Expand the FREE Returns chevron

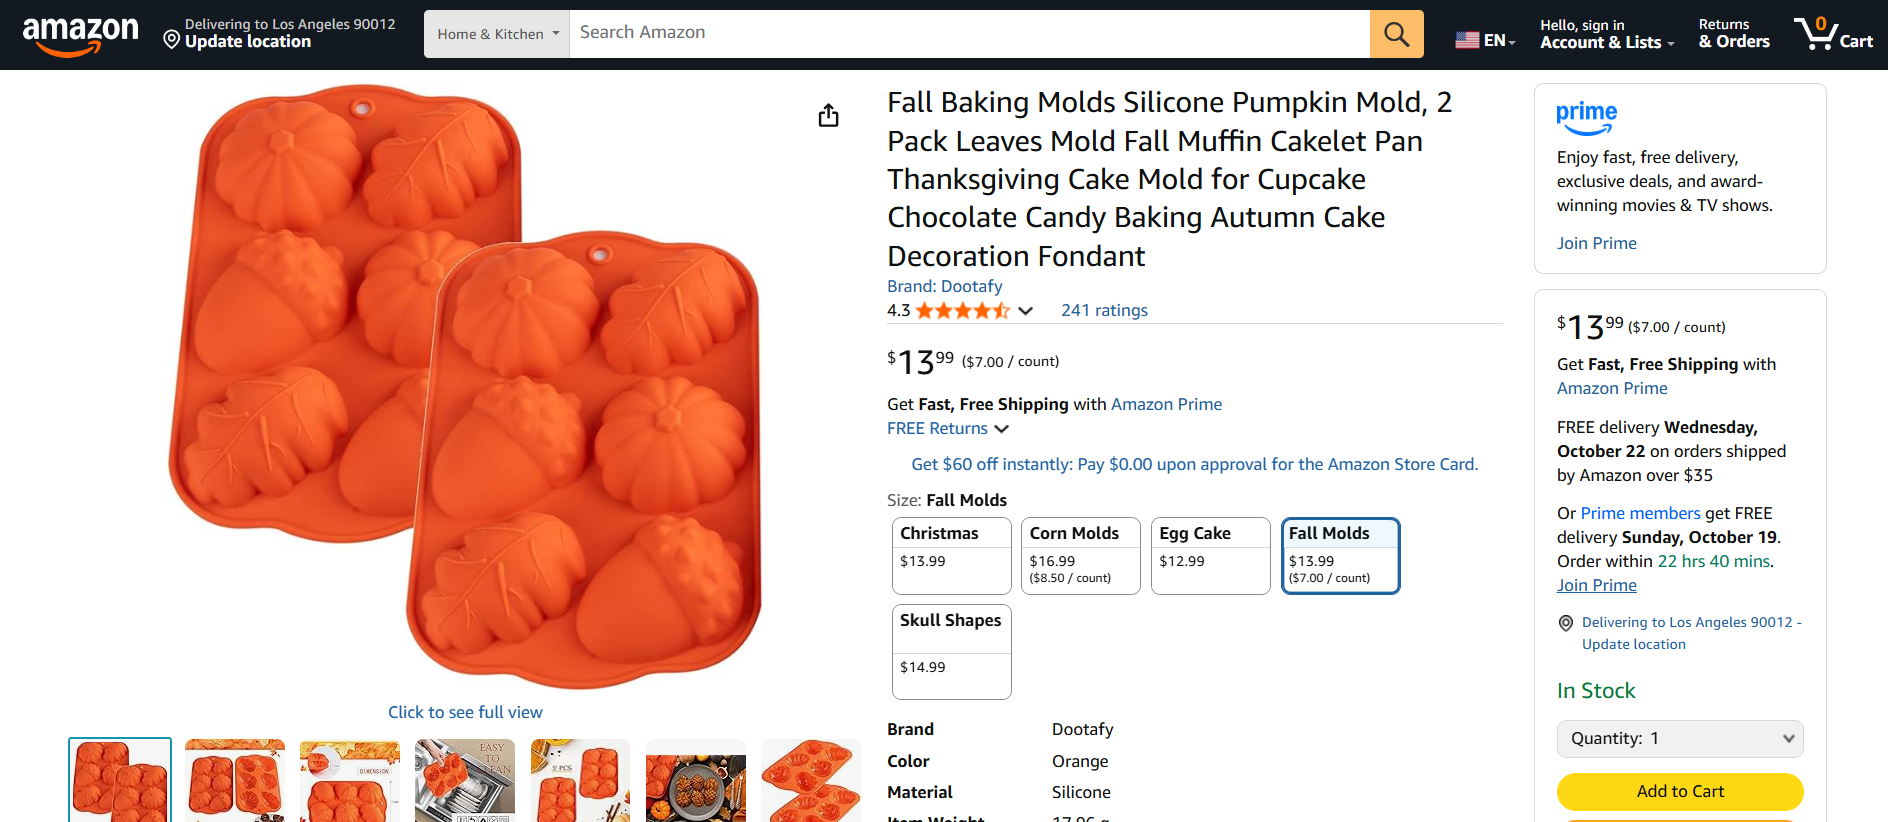tap(1001, 429)
